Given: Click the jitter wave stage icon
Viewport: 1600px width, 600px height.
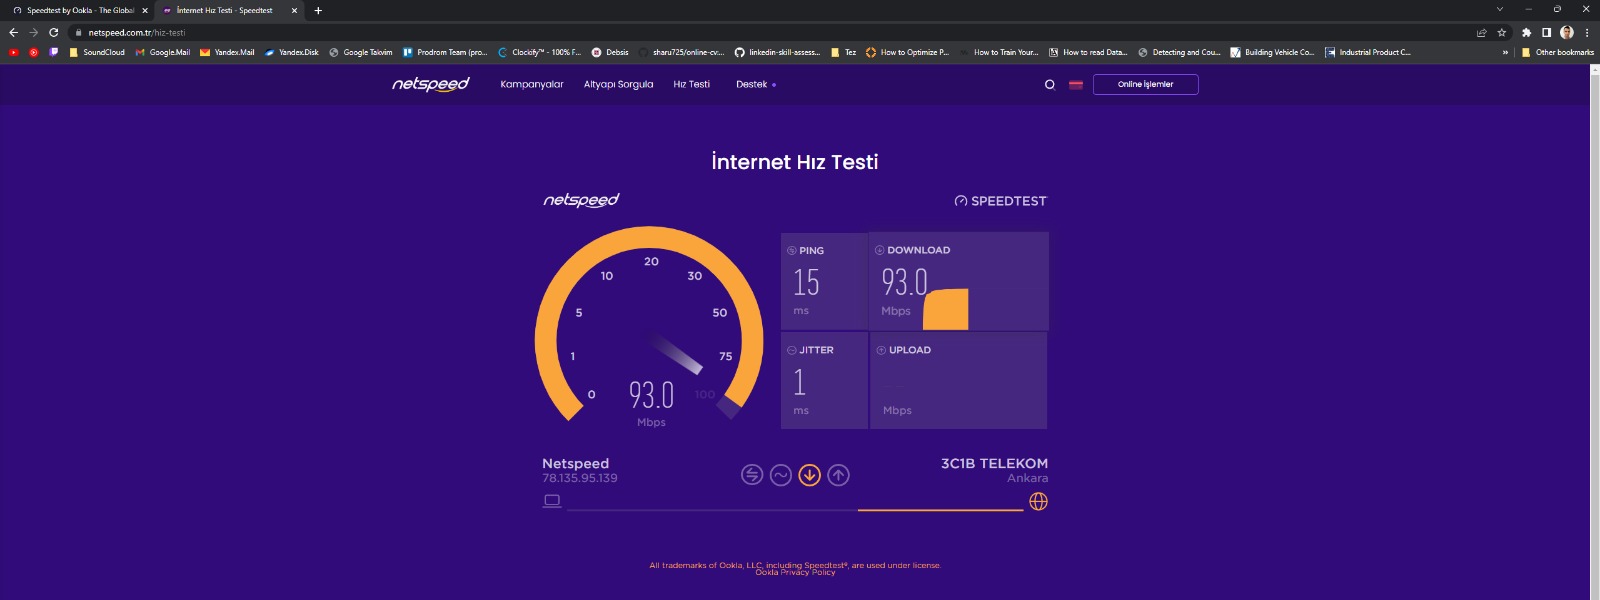Looking at the screenshot, I should click(781, 475).
